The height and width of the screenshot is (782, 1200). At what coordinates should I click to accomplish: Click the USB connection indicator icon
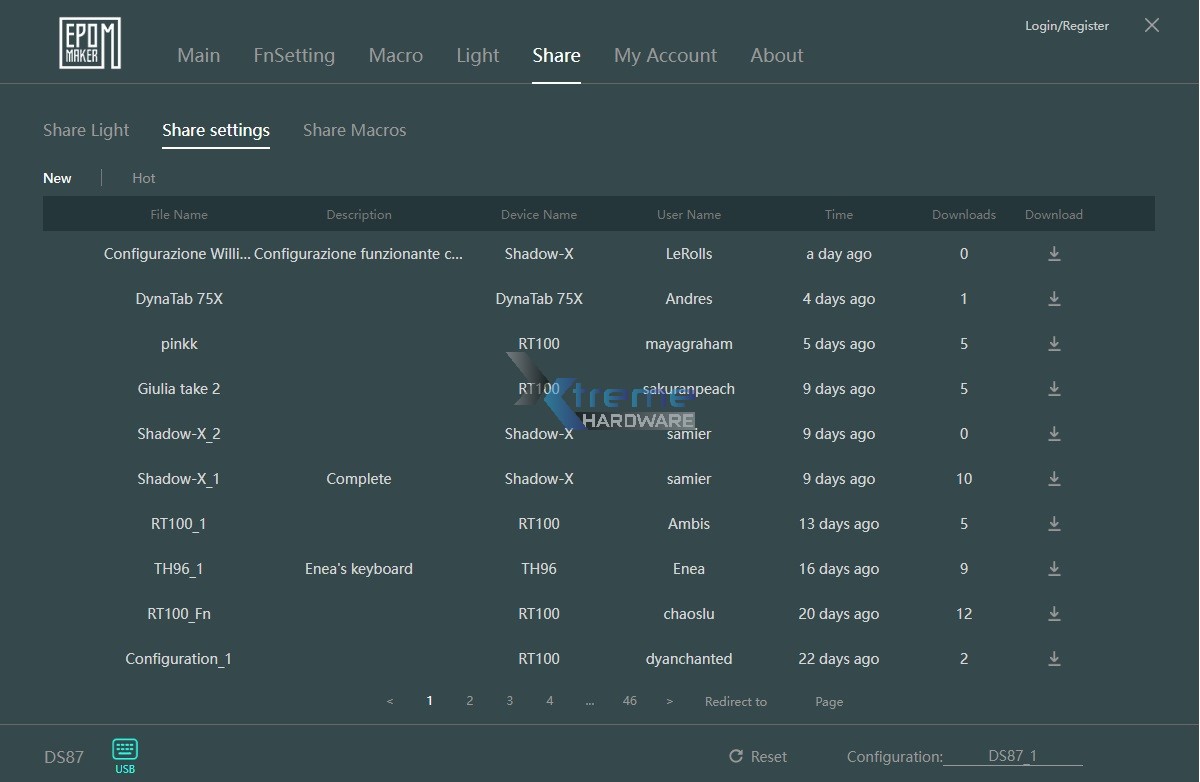124,750
